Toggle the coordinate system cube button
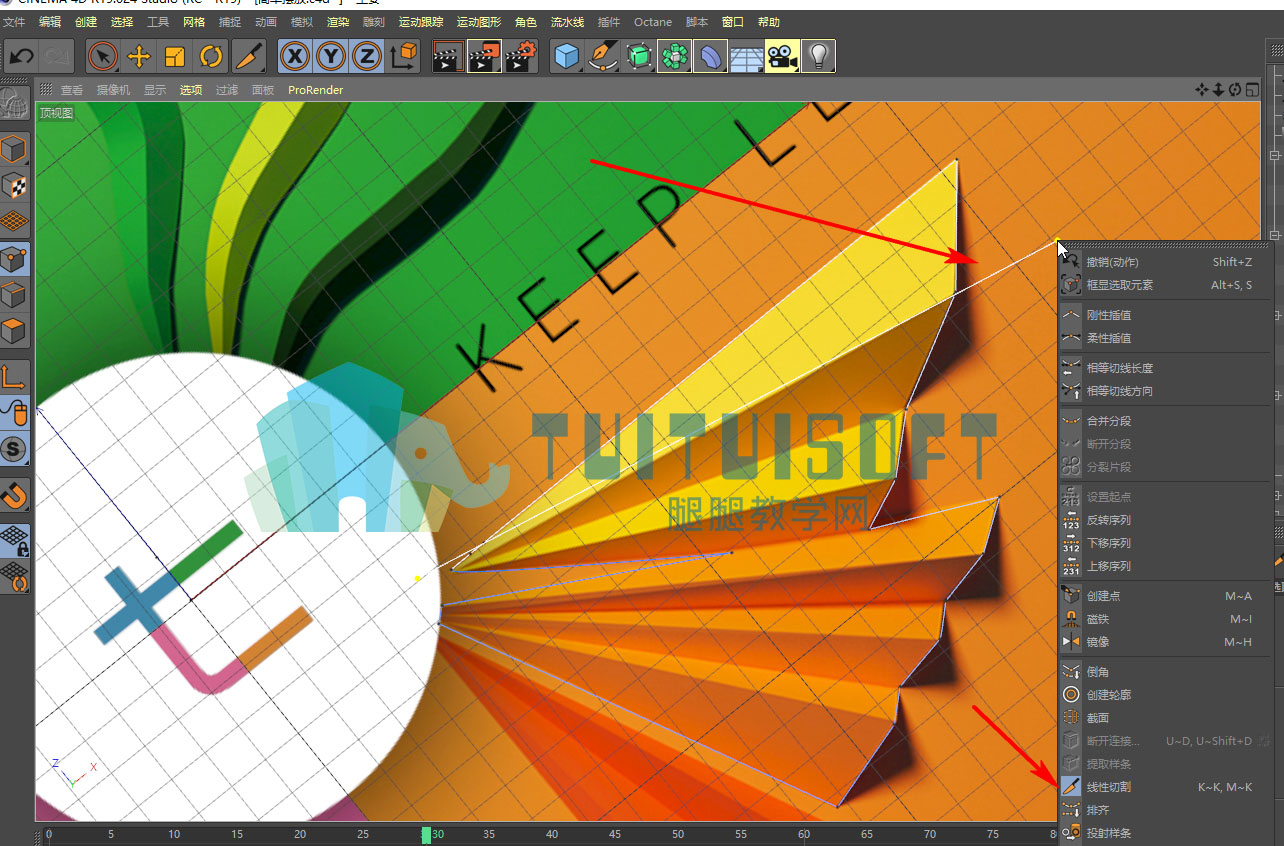This screenshot has height=846, width=1284. pos(403,56)
